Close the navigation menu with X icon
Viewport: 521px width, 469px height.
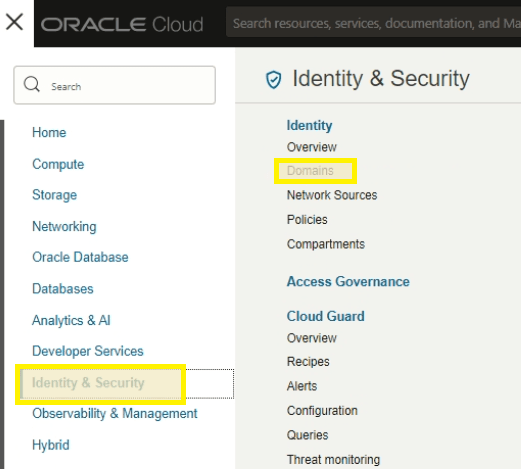tap(14, 22)
